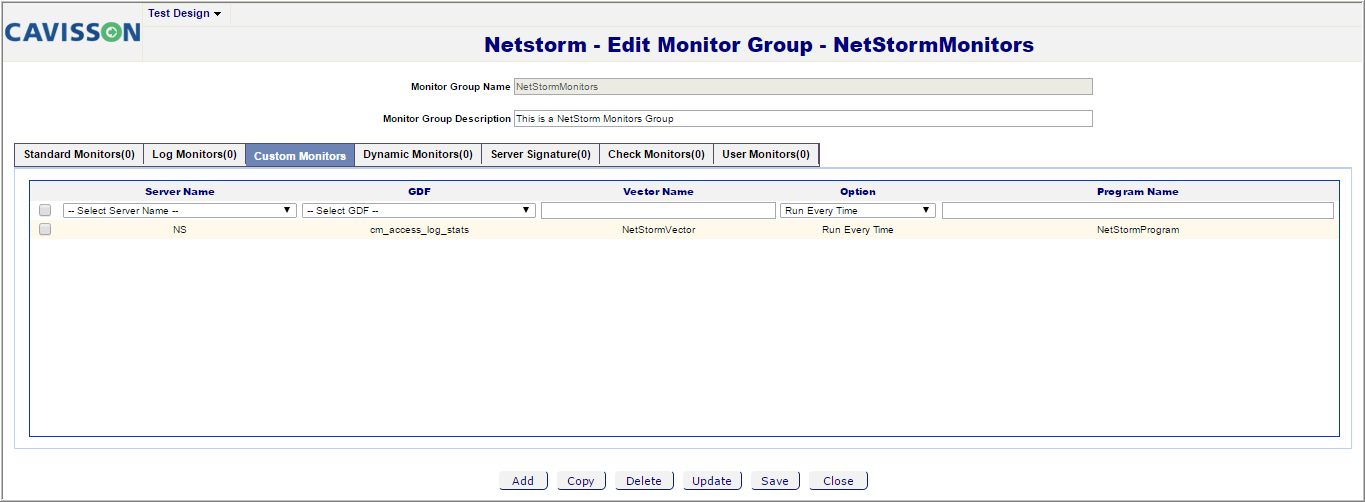Switch to Log Monitors(0) tab

(194, 154)
